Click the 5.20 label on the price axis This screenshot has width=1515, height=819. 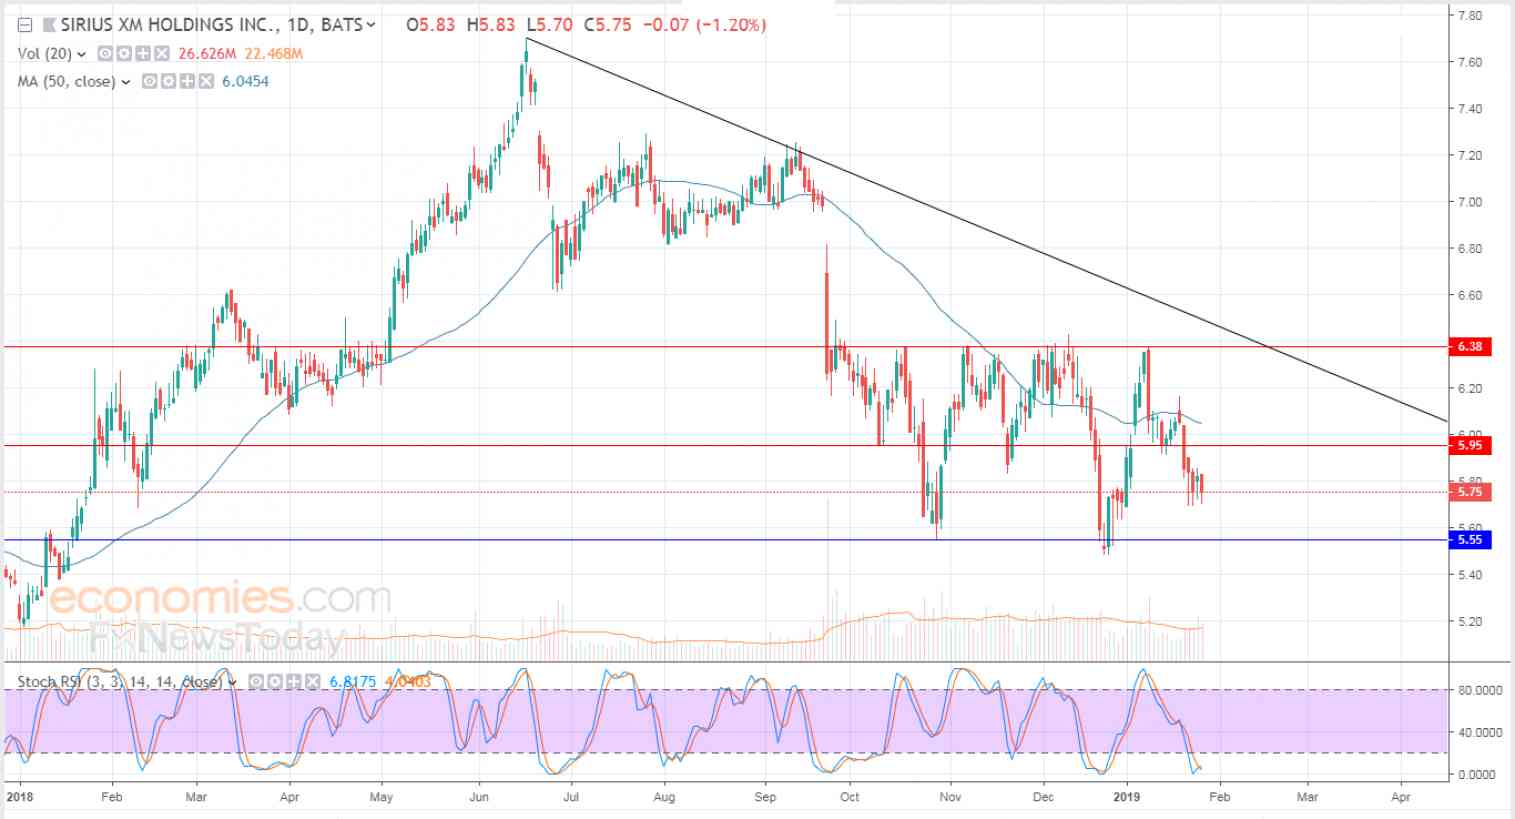point(1469,622)
